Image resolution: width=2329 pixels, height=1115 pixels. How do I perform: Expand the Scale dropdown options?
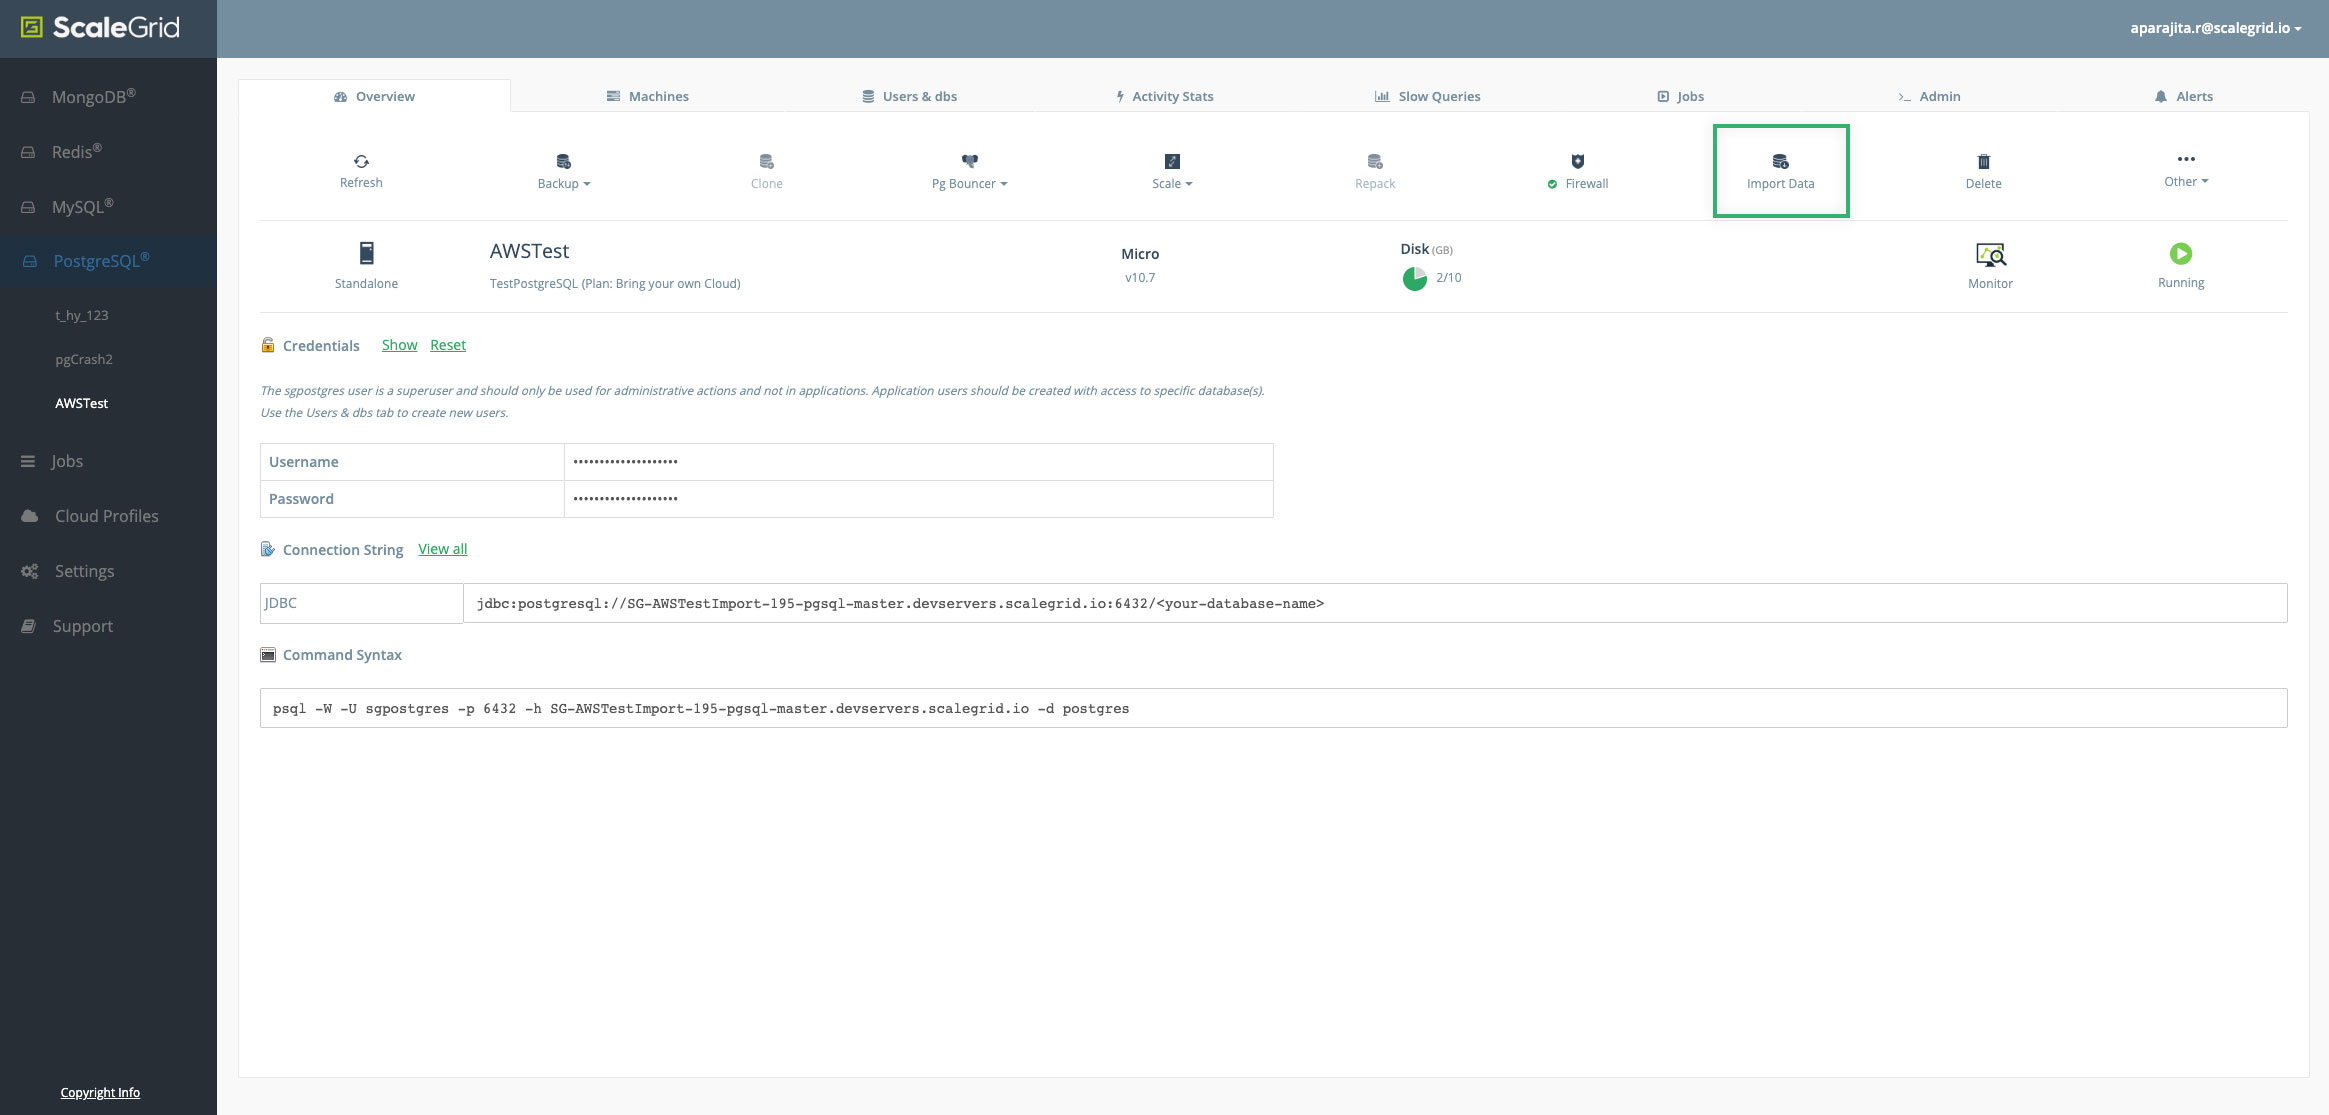coord(1172,181)
